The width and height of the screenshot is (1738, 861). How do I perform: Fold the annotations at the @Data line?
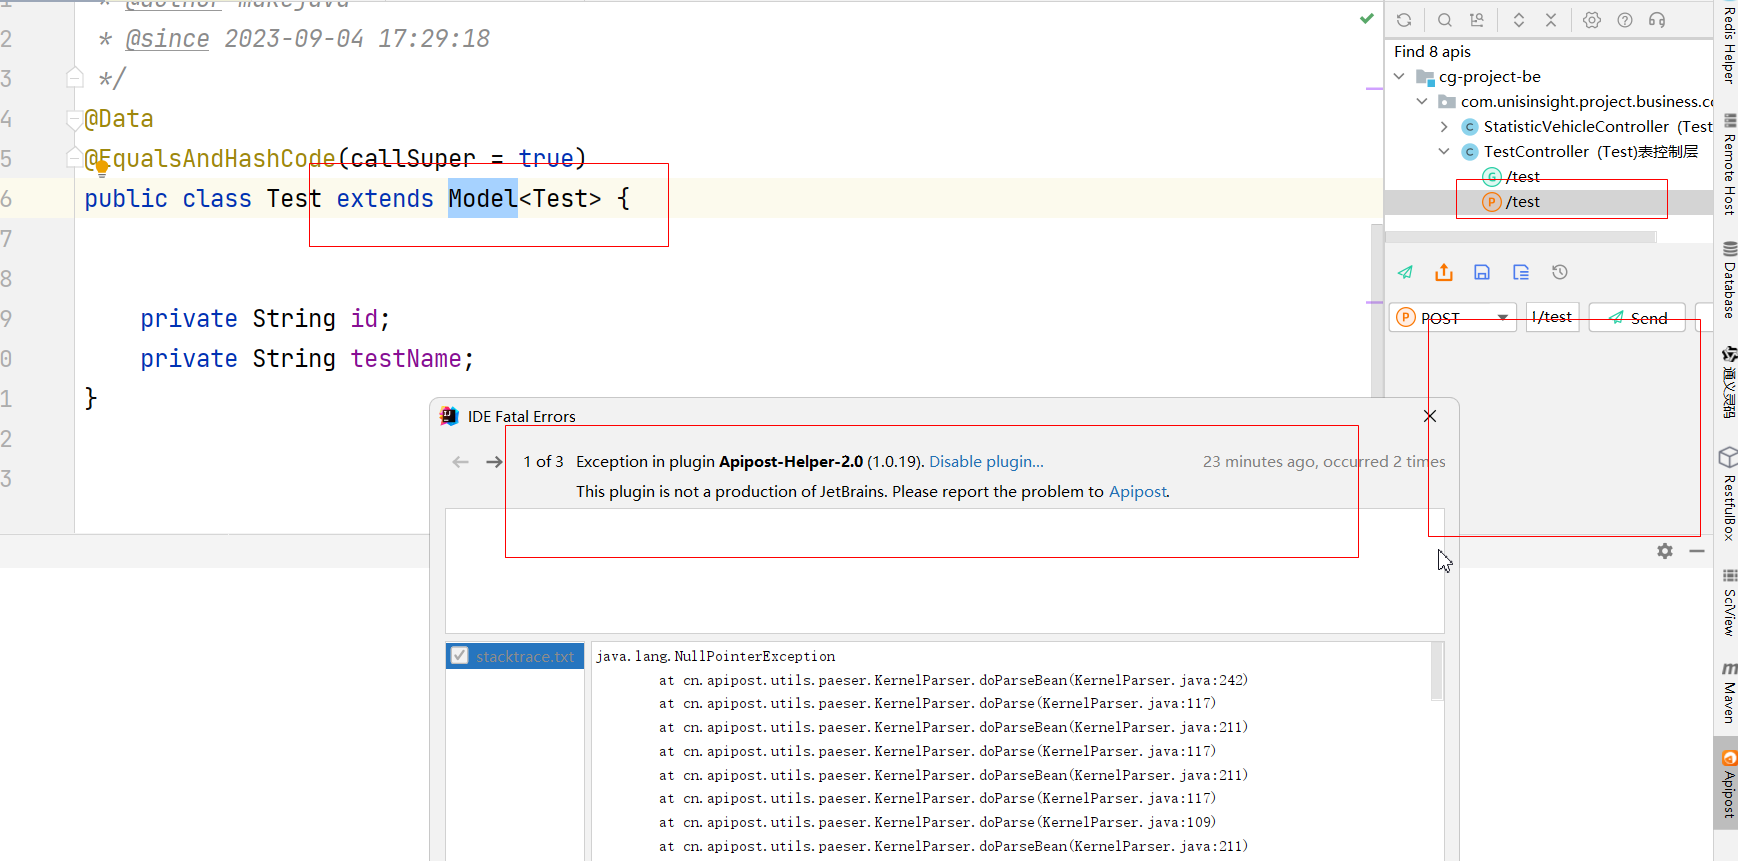click(74, 120)
